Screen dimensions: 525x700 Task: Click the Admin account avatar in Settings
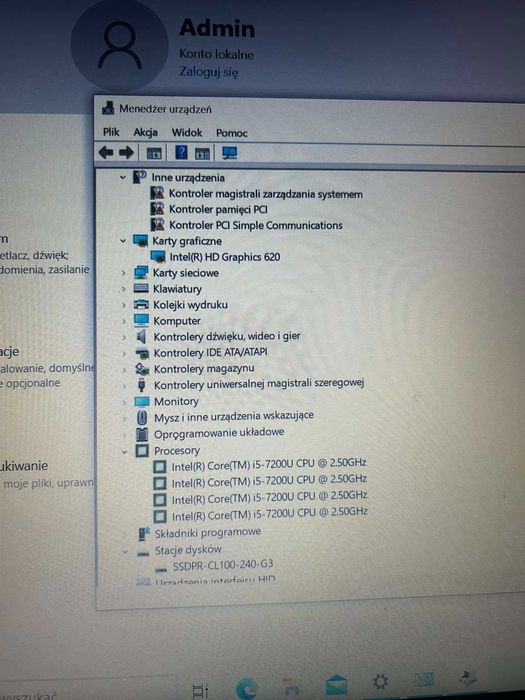point(120,45)
